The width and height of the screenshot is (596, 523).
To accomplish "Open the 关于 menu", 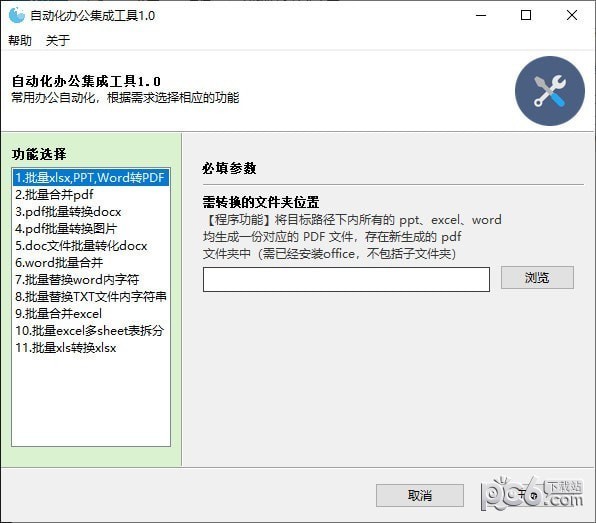I will pyautogui.click(x=58, y=40).
